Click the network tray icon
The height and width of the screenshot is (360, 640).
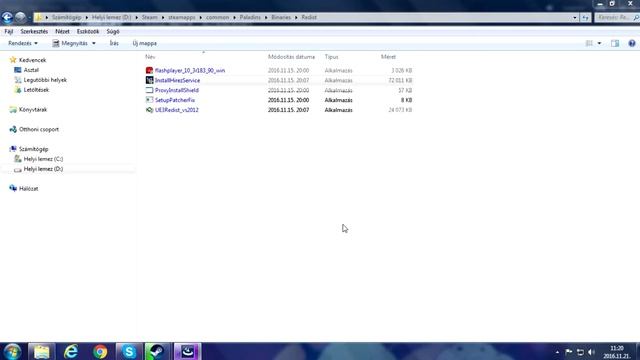click(580, 352)
